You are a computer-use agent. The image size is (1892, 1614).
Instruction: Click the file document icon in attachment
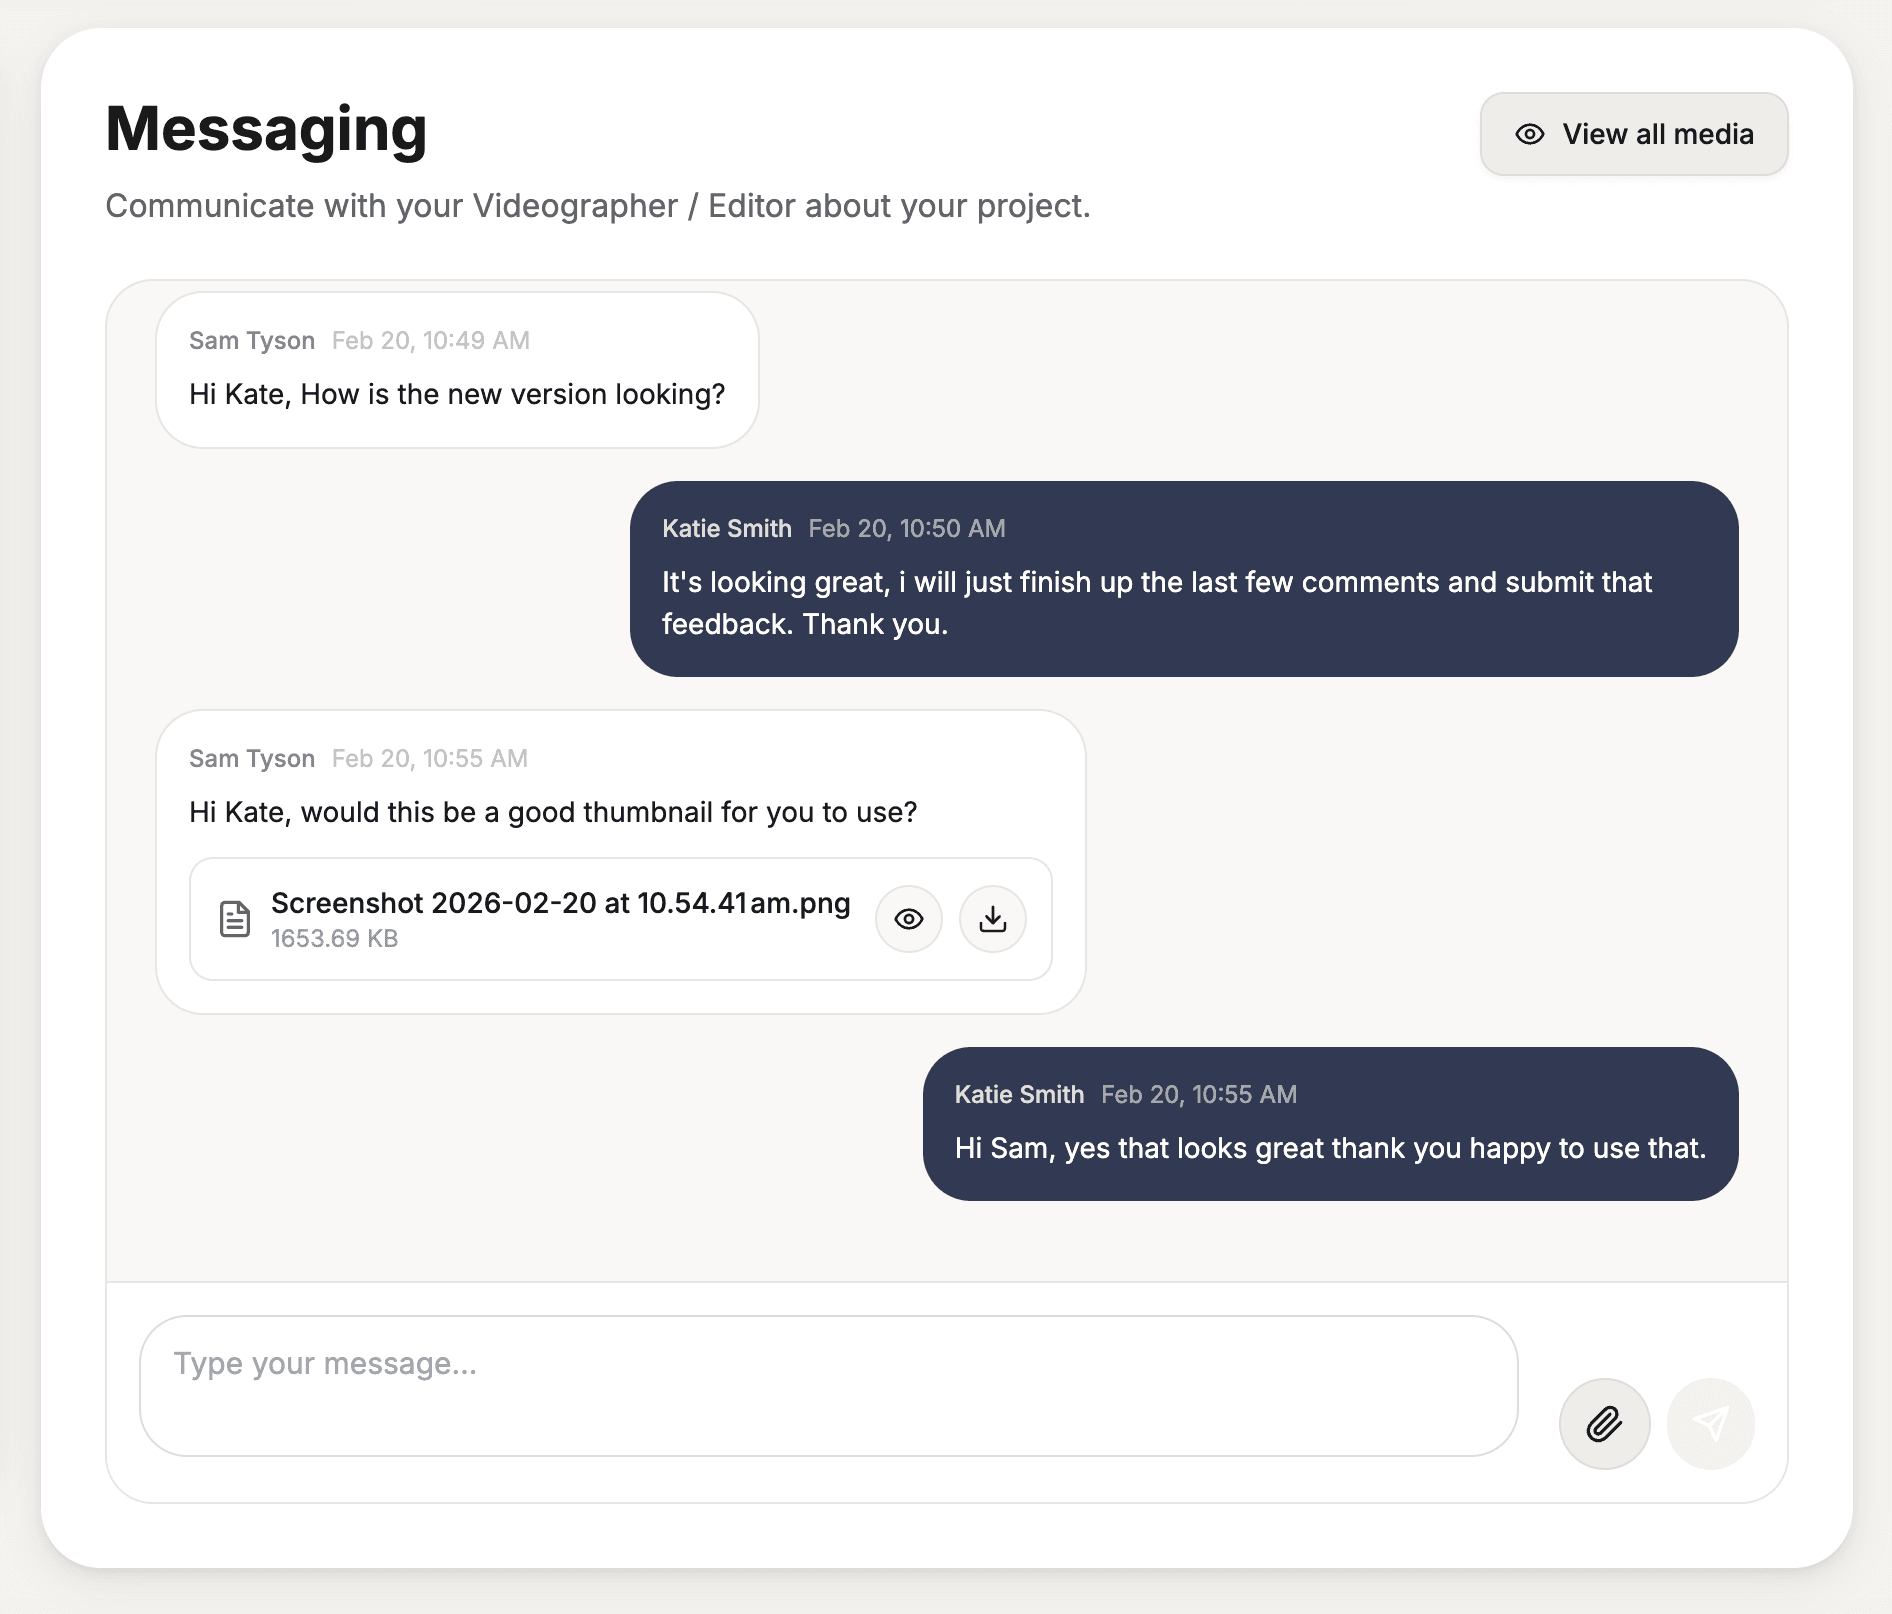tap(235, 919)
